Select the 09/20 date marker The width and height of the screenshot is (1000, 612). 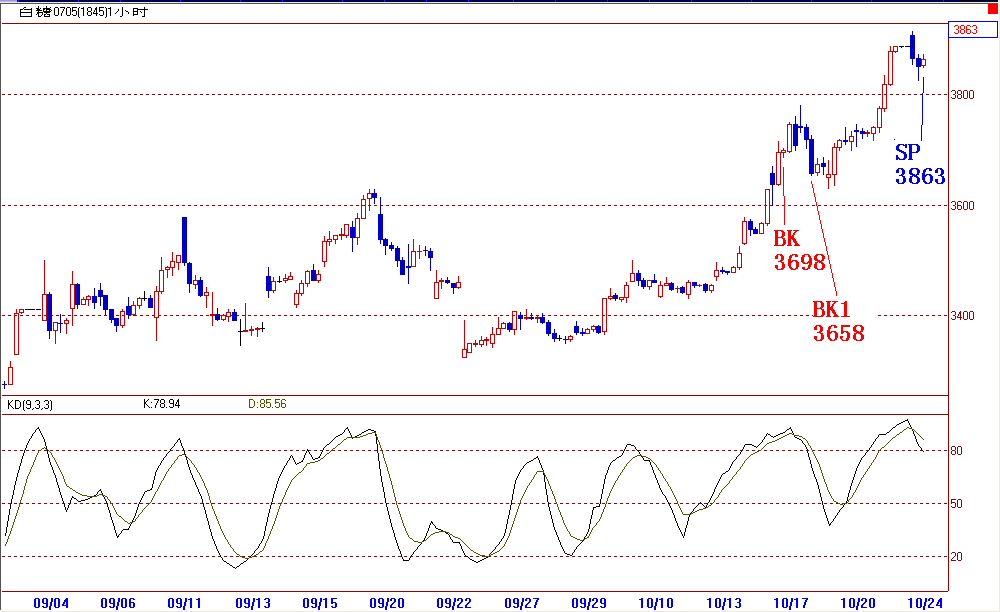tap(386, 603)
